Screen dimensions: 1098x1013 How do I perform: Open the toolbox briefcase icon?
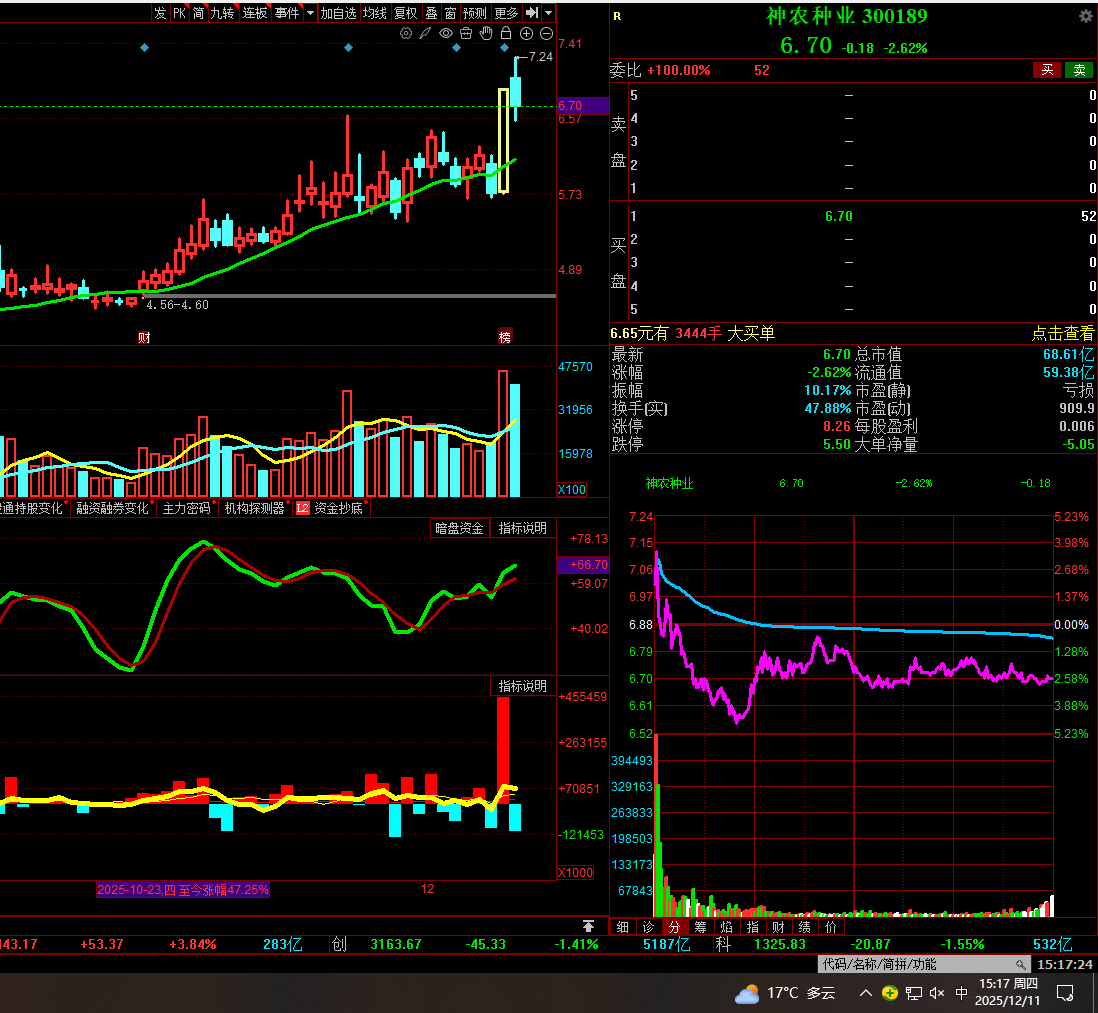466,34
